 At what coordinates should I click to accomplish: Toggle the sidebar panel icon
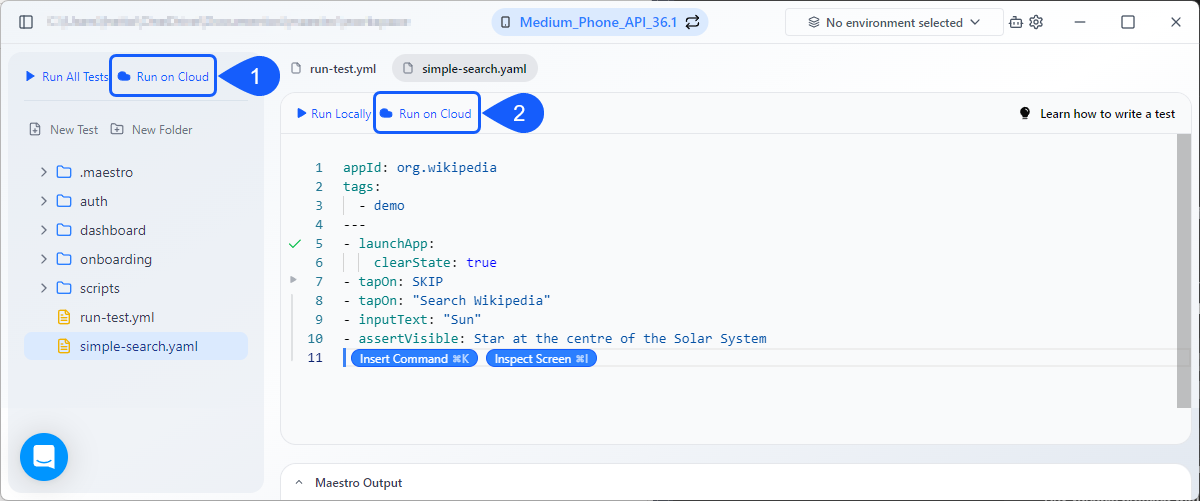tap(26, 22)
